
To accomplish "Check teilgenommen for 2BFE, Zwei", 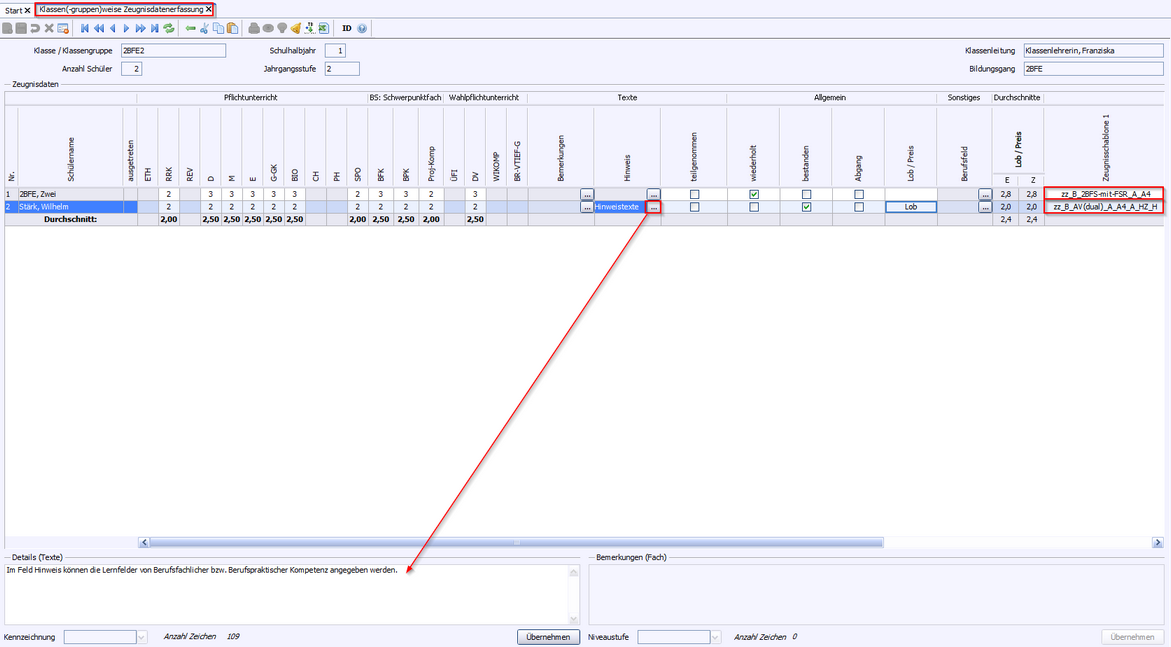I will tap(694, 194).
